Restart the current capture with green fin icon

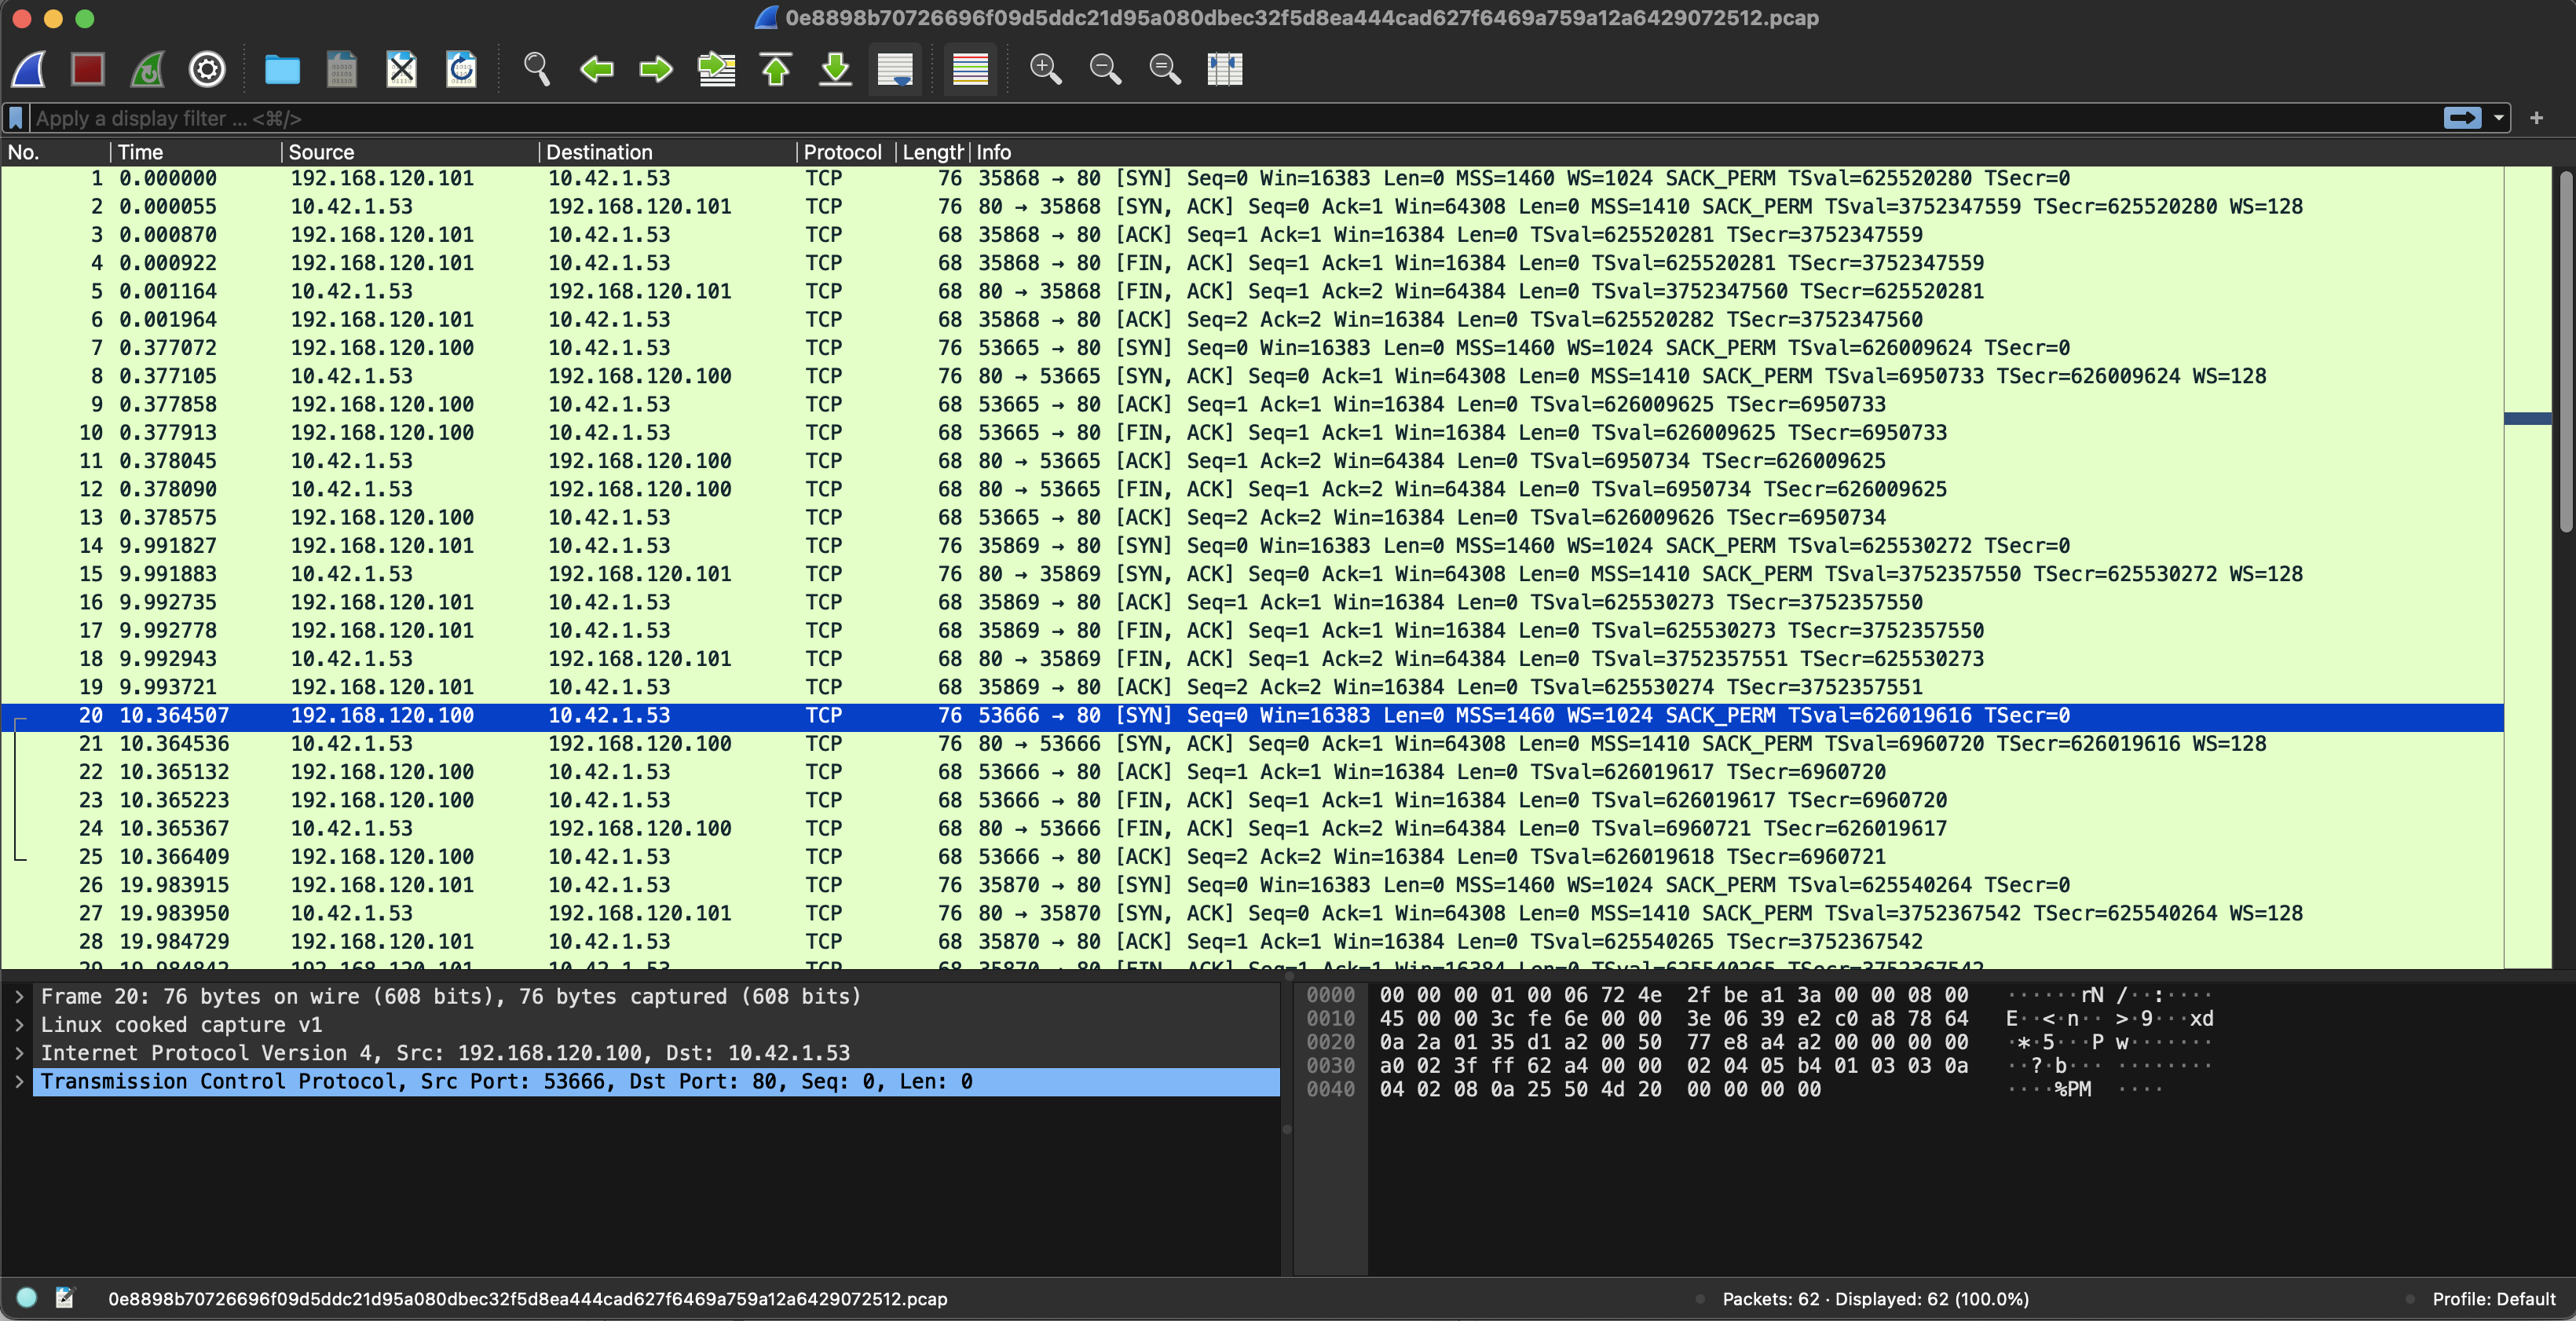pyautogui.click(x=148, y=69)
